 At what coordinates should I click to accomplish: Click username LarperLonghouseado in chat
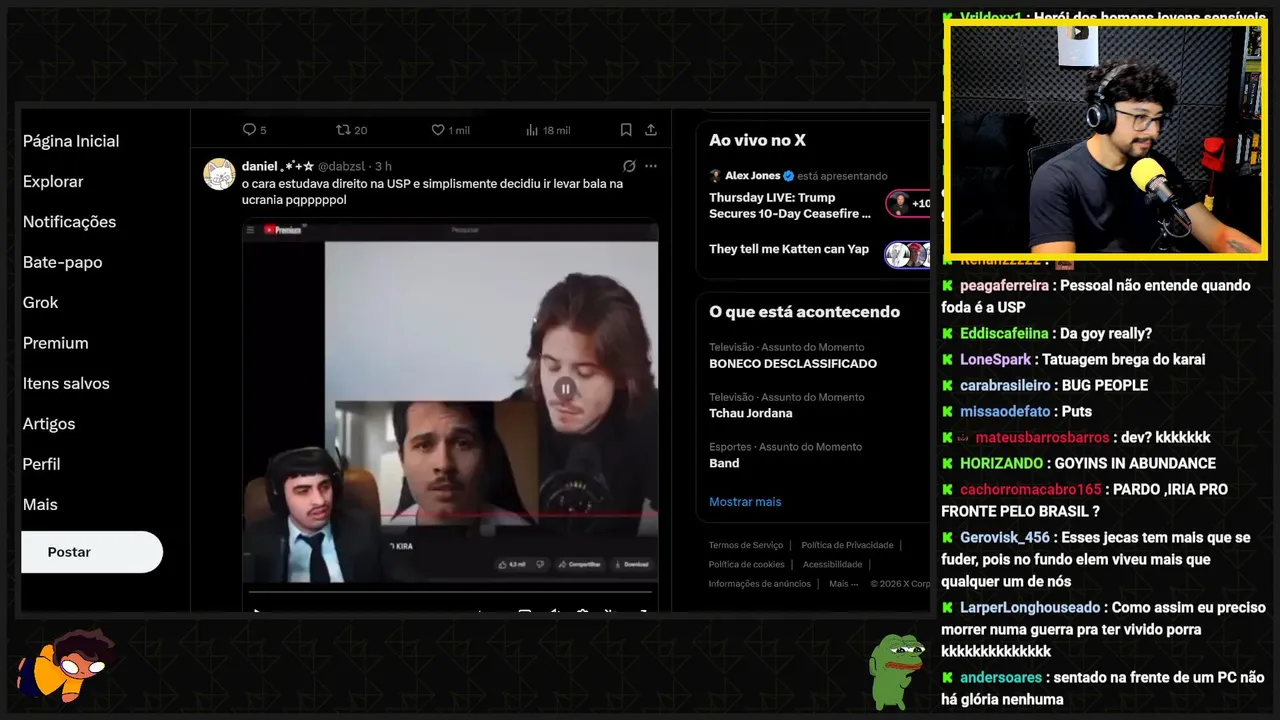click(1030, 607)
